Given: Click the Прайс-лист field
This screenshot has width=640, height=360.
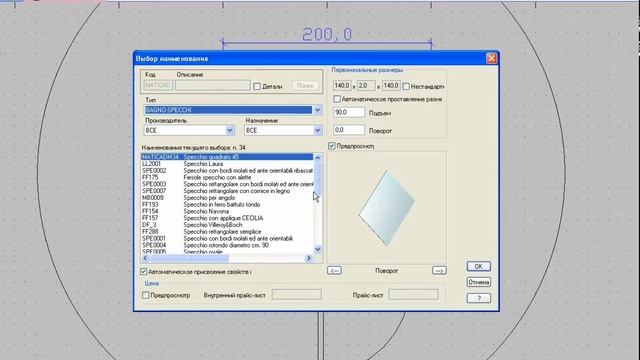Looking at the screenshot, I should click(x=413, y=295).
